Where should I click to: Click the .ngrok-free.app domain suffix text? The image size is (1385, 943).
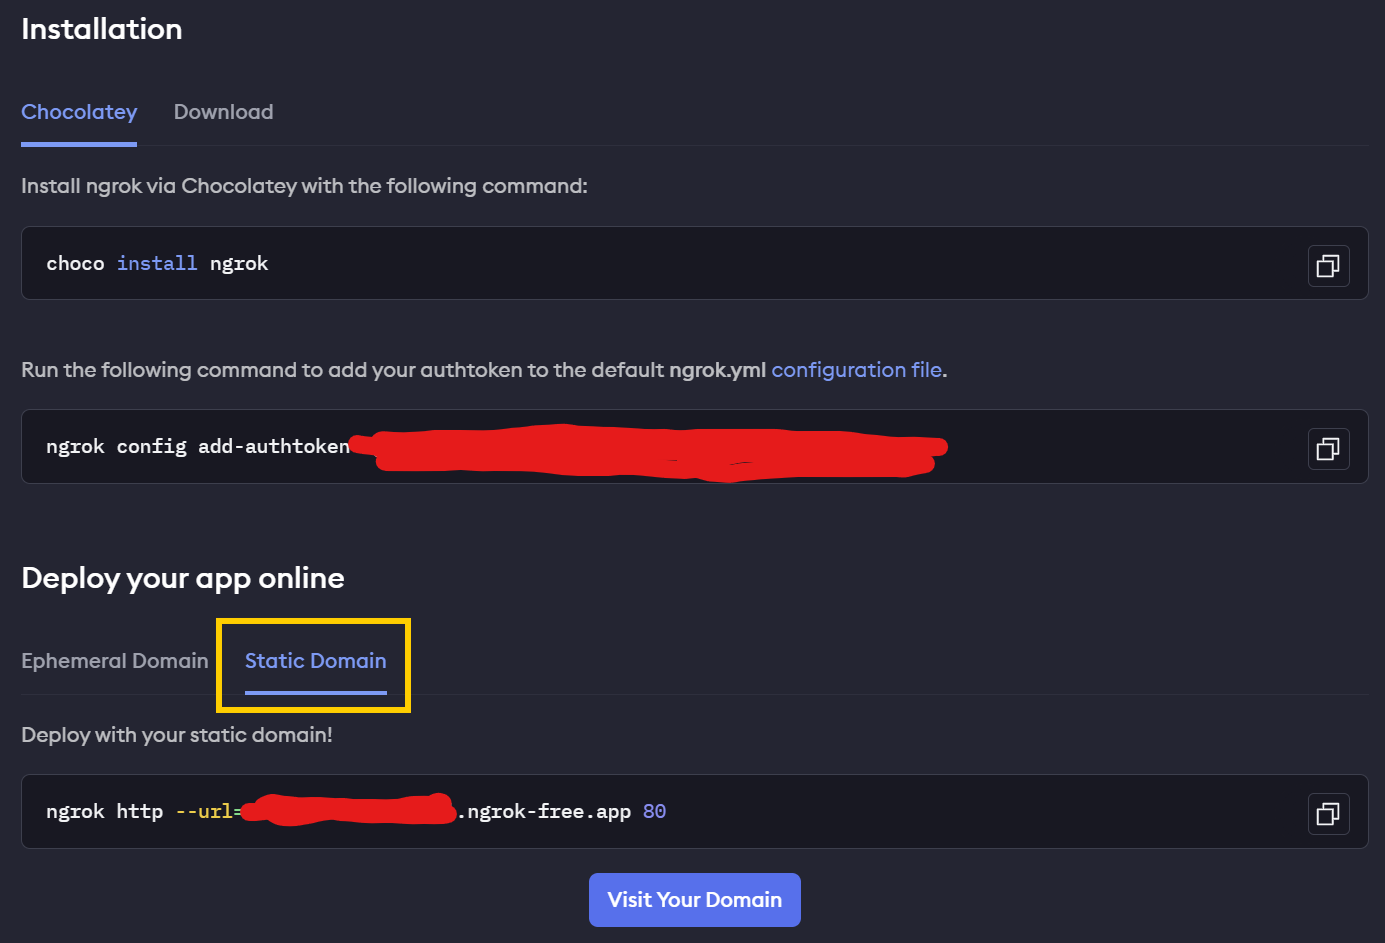(544, 811)
